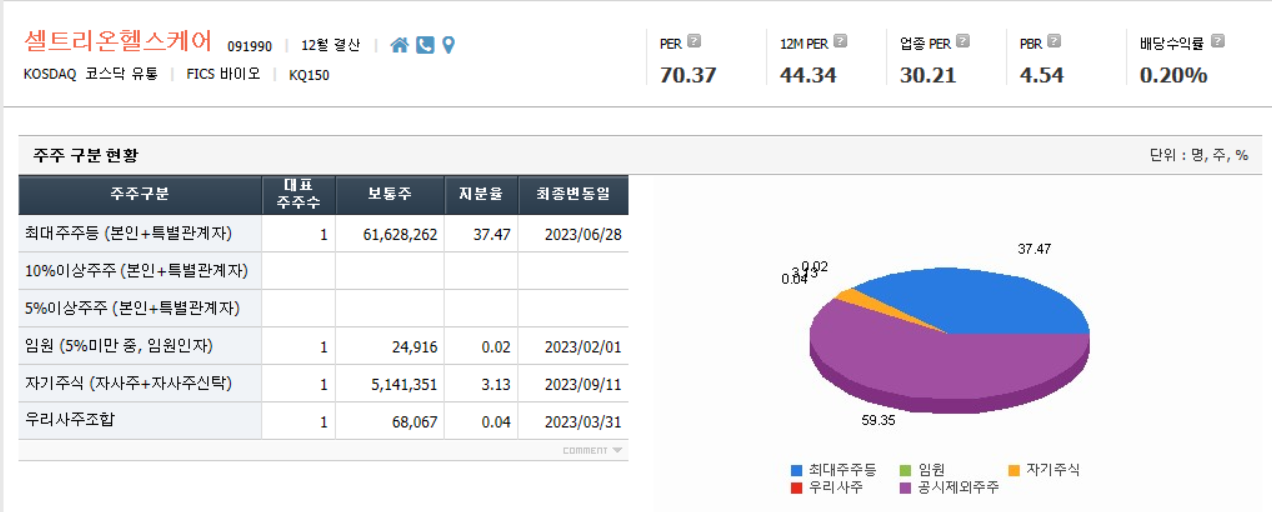Click the 2023/02/01 date cell

573,347
